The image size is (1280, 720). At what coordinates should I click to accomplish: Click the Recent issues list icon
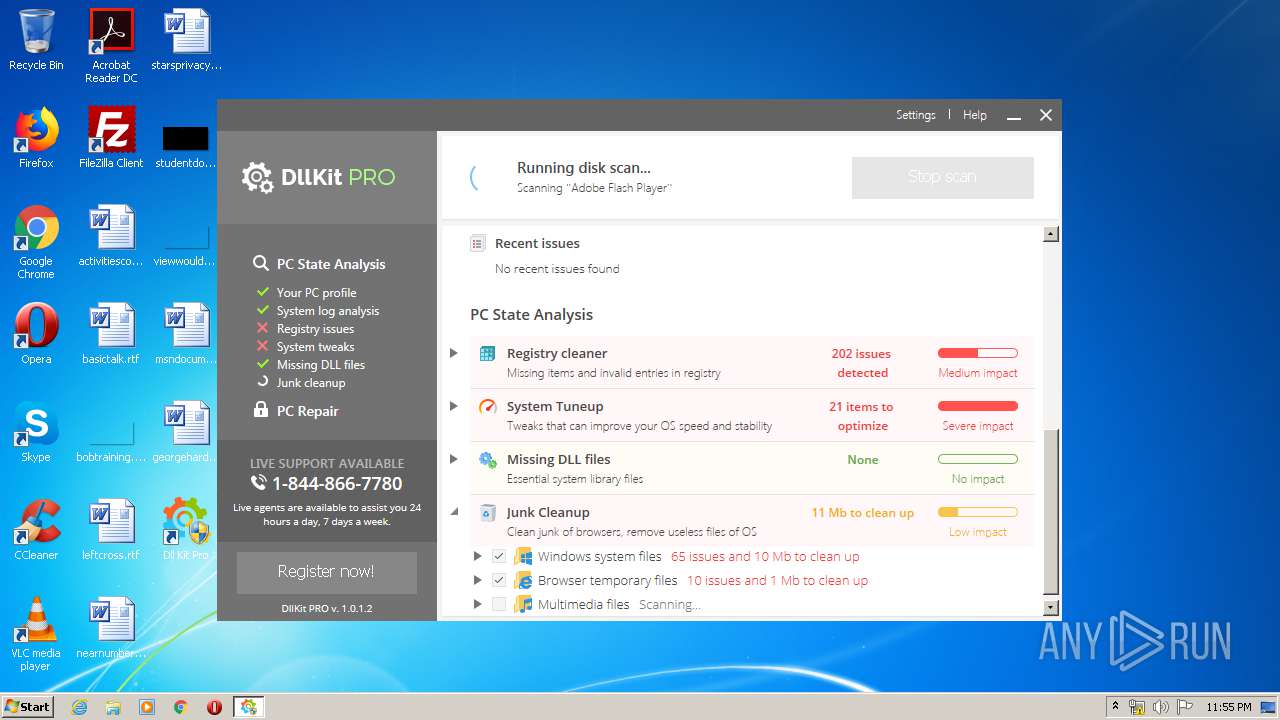coord(478,243)
